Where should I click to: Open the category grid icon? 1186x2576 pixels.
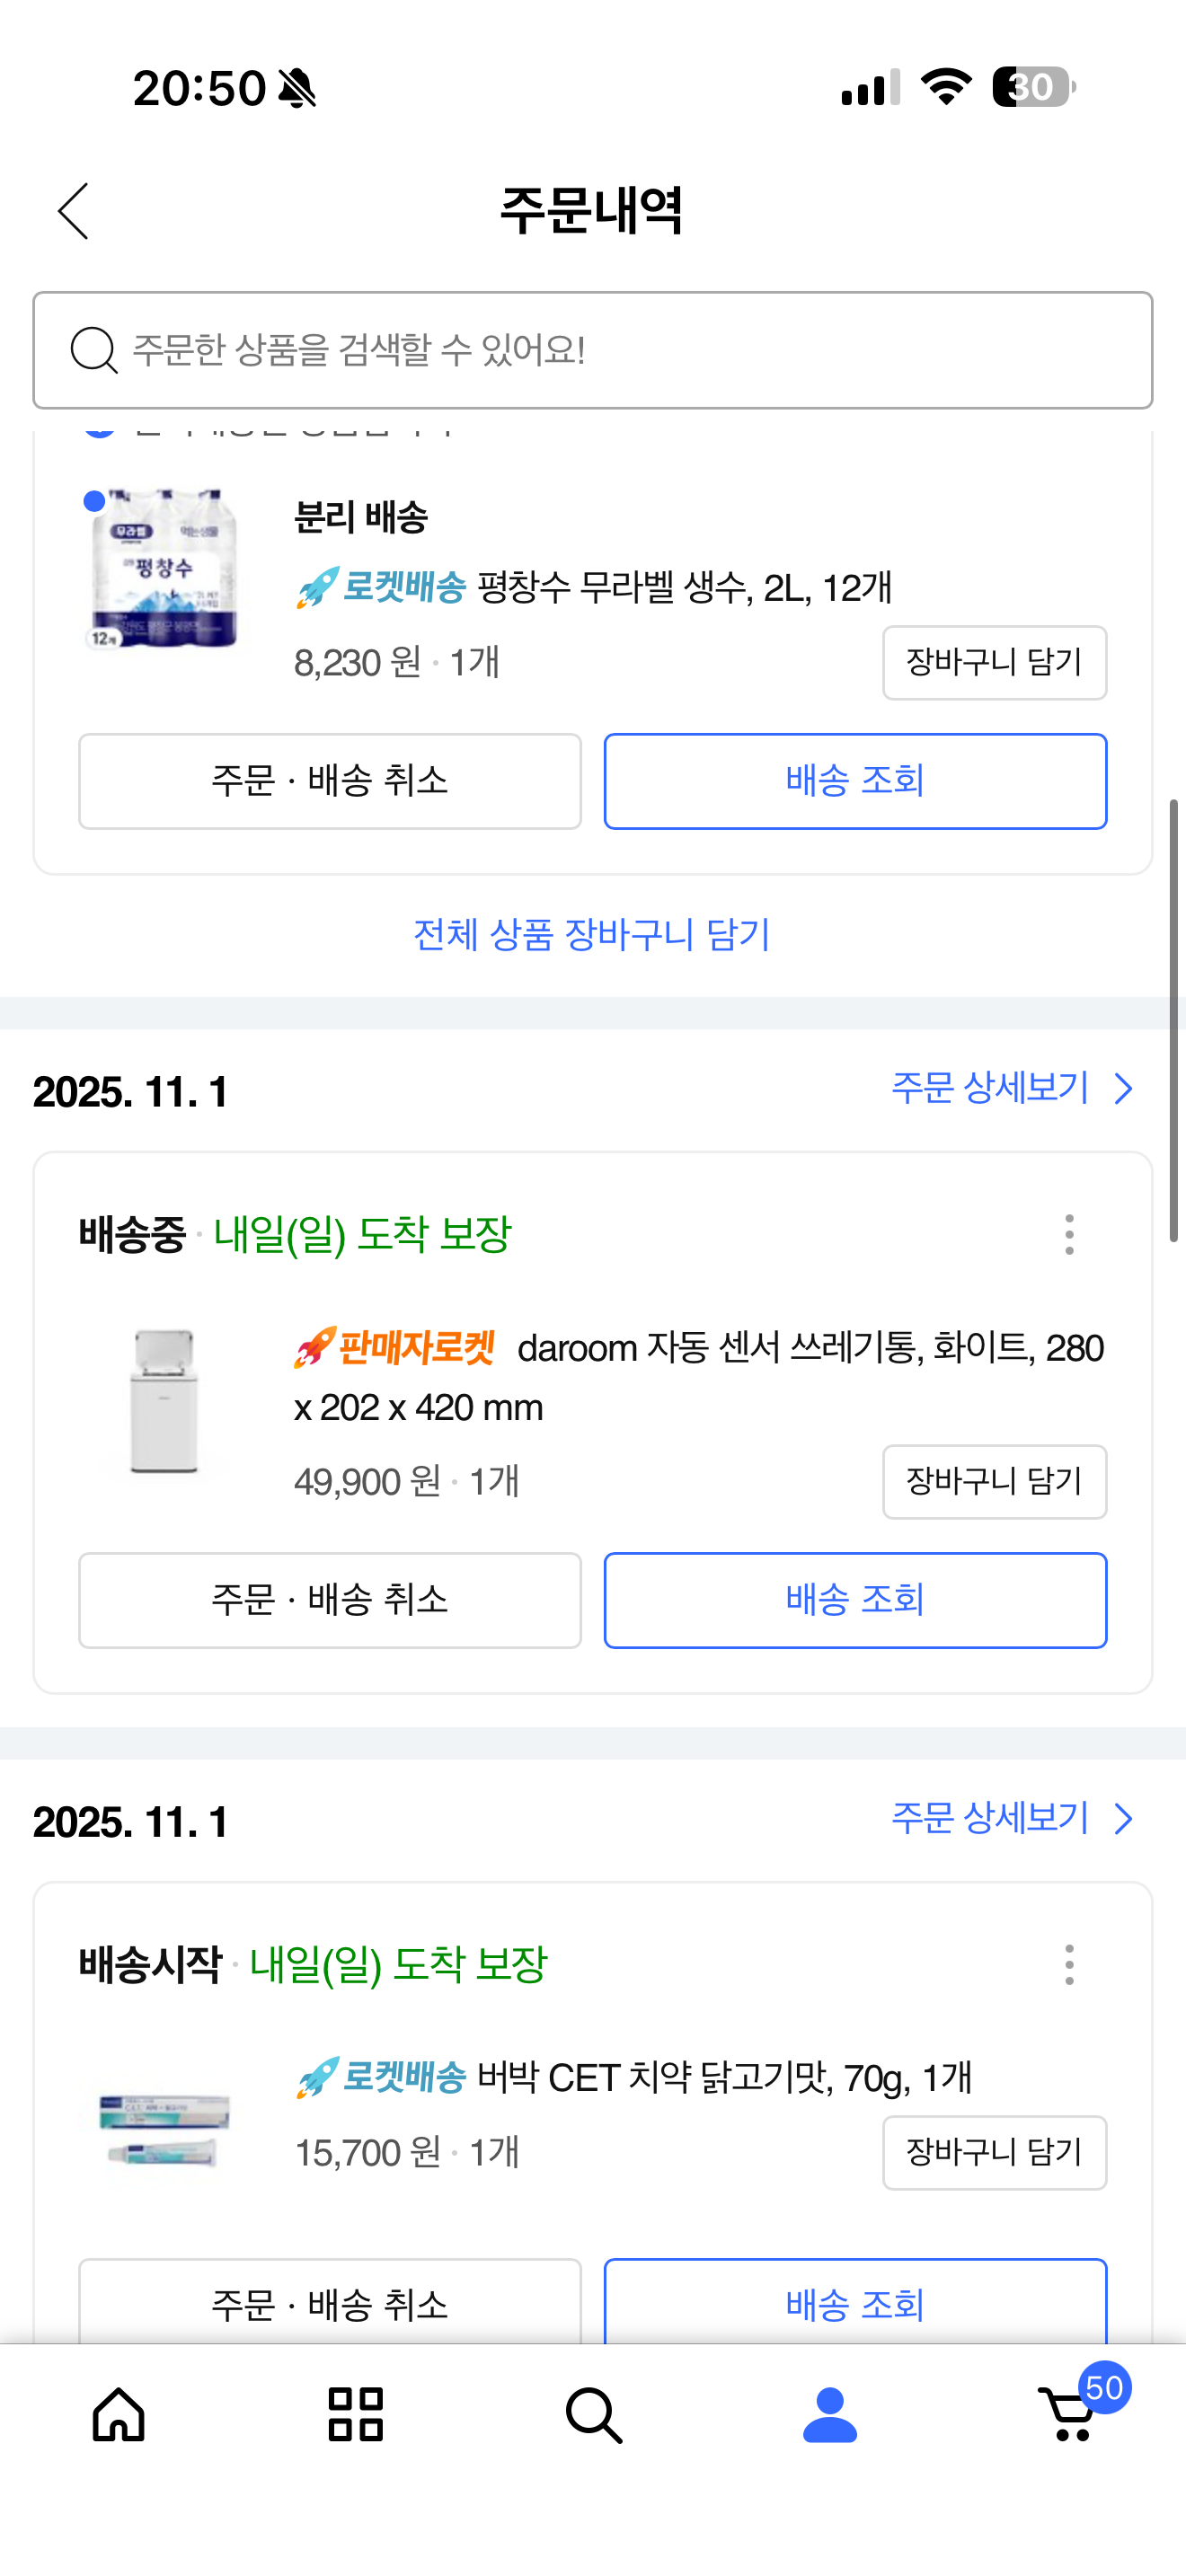click(x=356, y=2414)
